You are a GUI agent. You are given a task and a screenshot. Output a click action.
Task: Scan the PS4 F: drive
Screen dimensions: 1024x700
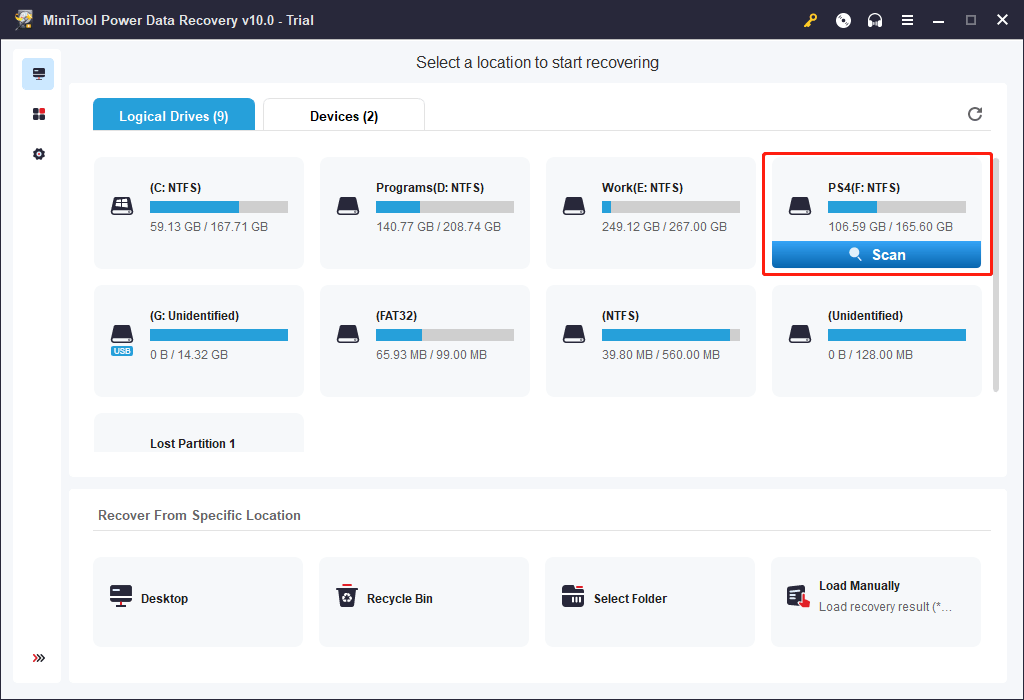tap(876, 254)
